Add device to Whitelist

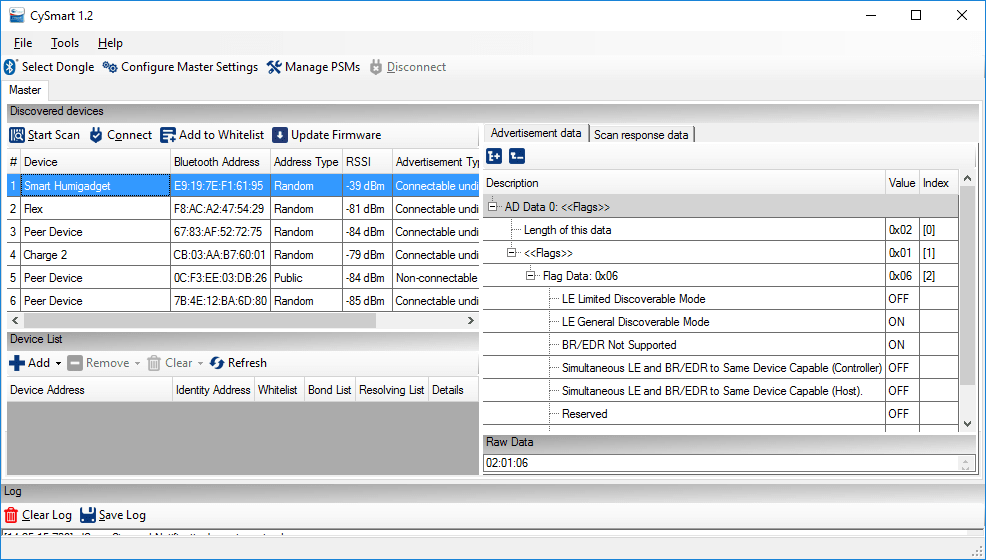213,135
